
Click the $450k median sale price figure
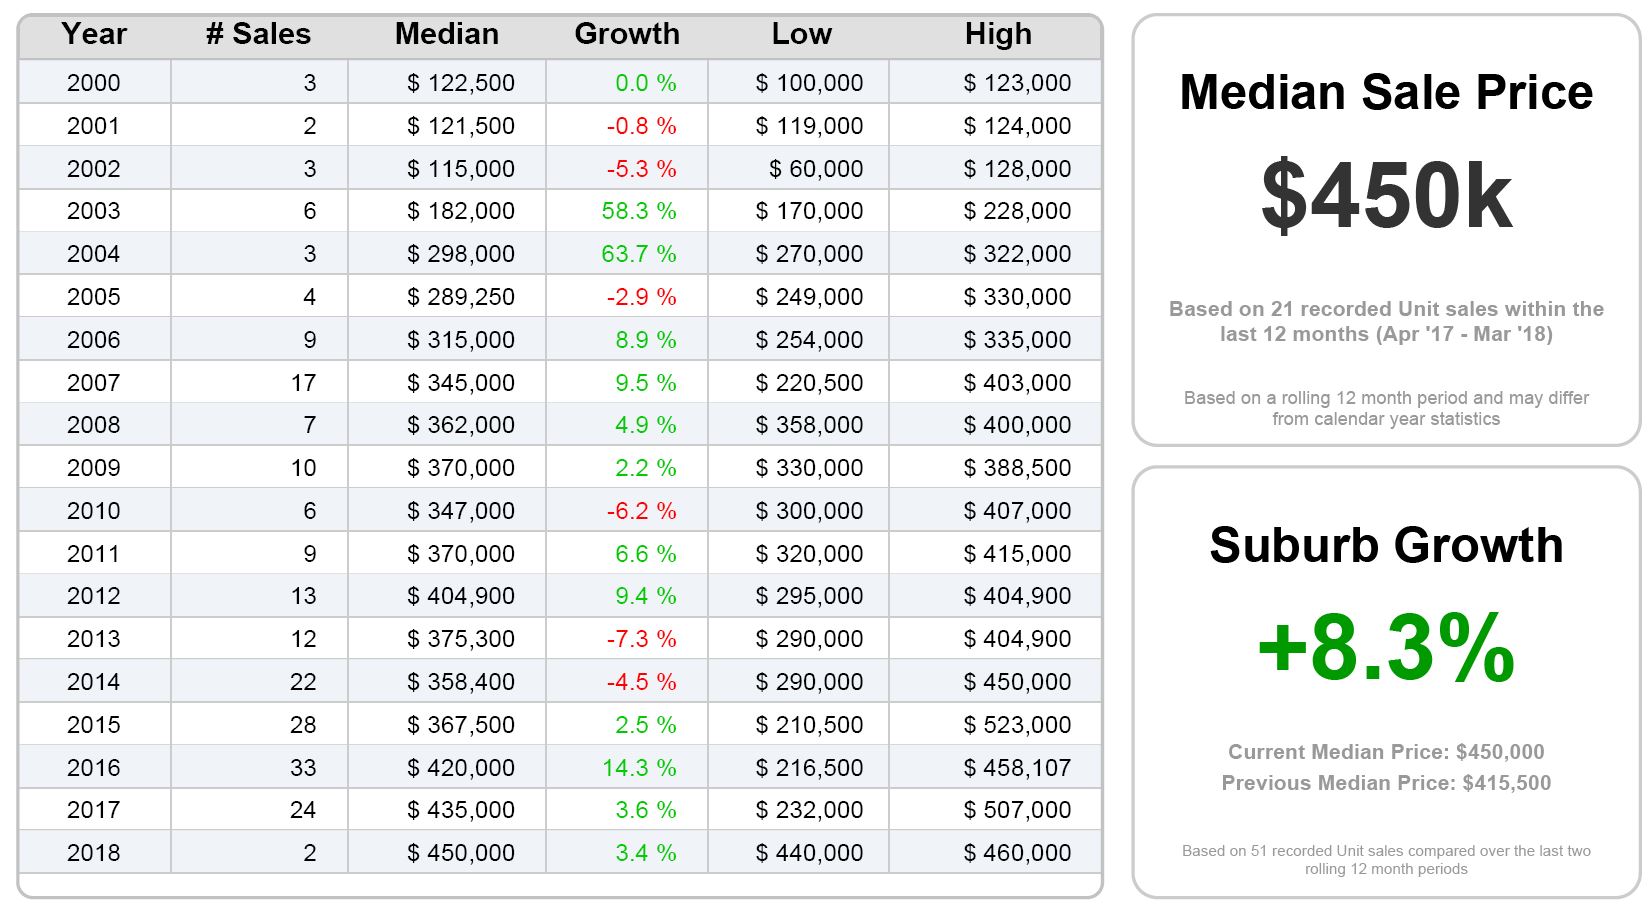click(x=1385, y=196)
